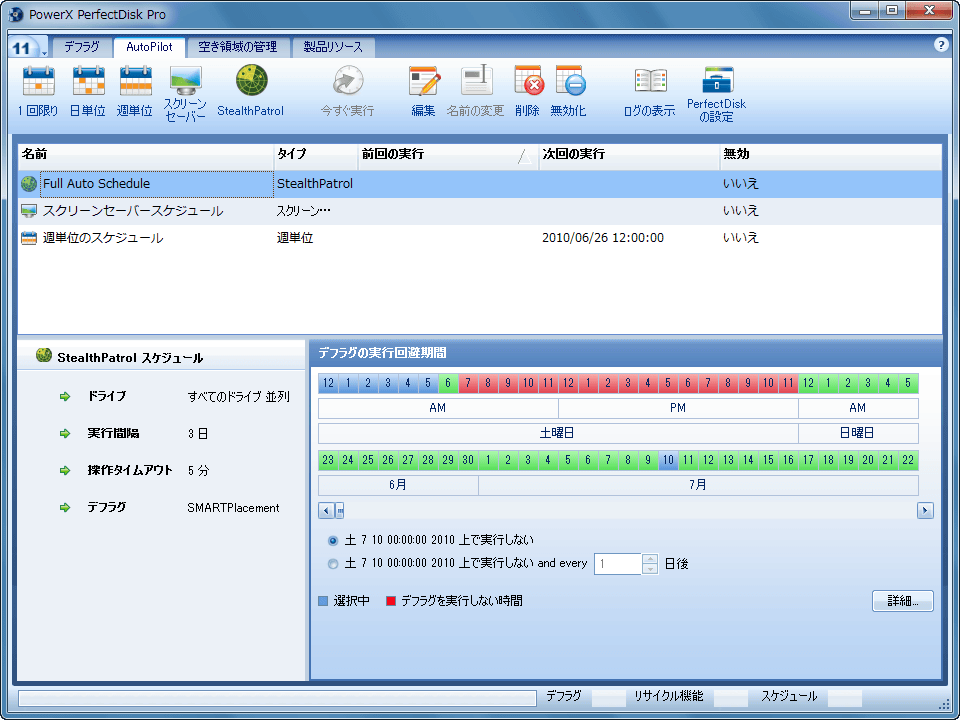
Task: Create a one-time (1回限り) schedule
Action: coord(38,91)
